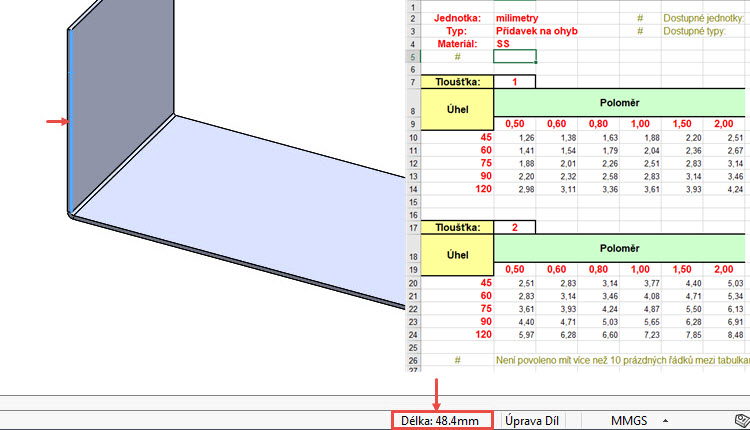Click the row 15 header in the spreadsheet
750x430 pixels.
(x=413, y=202)
